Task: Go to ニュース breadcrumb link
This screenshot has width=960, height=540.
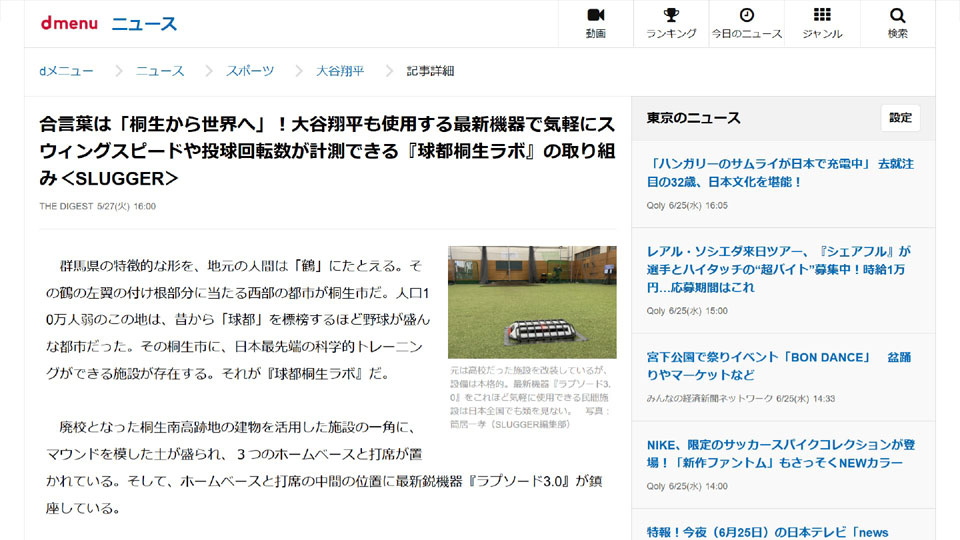Action: (160, 71)
